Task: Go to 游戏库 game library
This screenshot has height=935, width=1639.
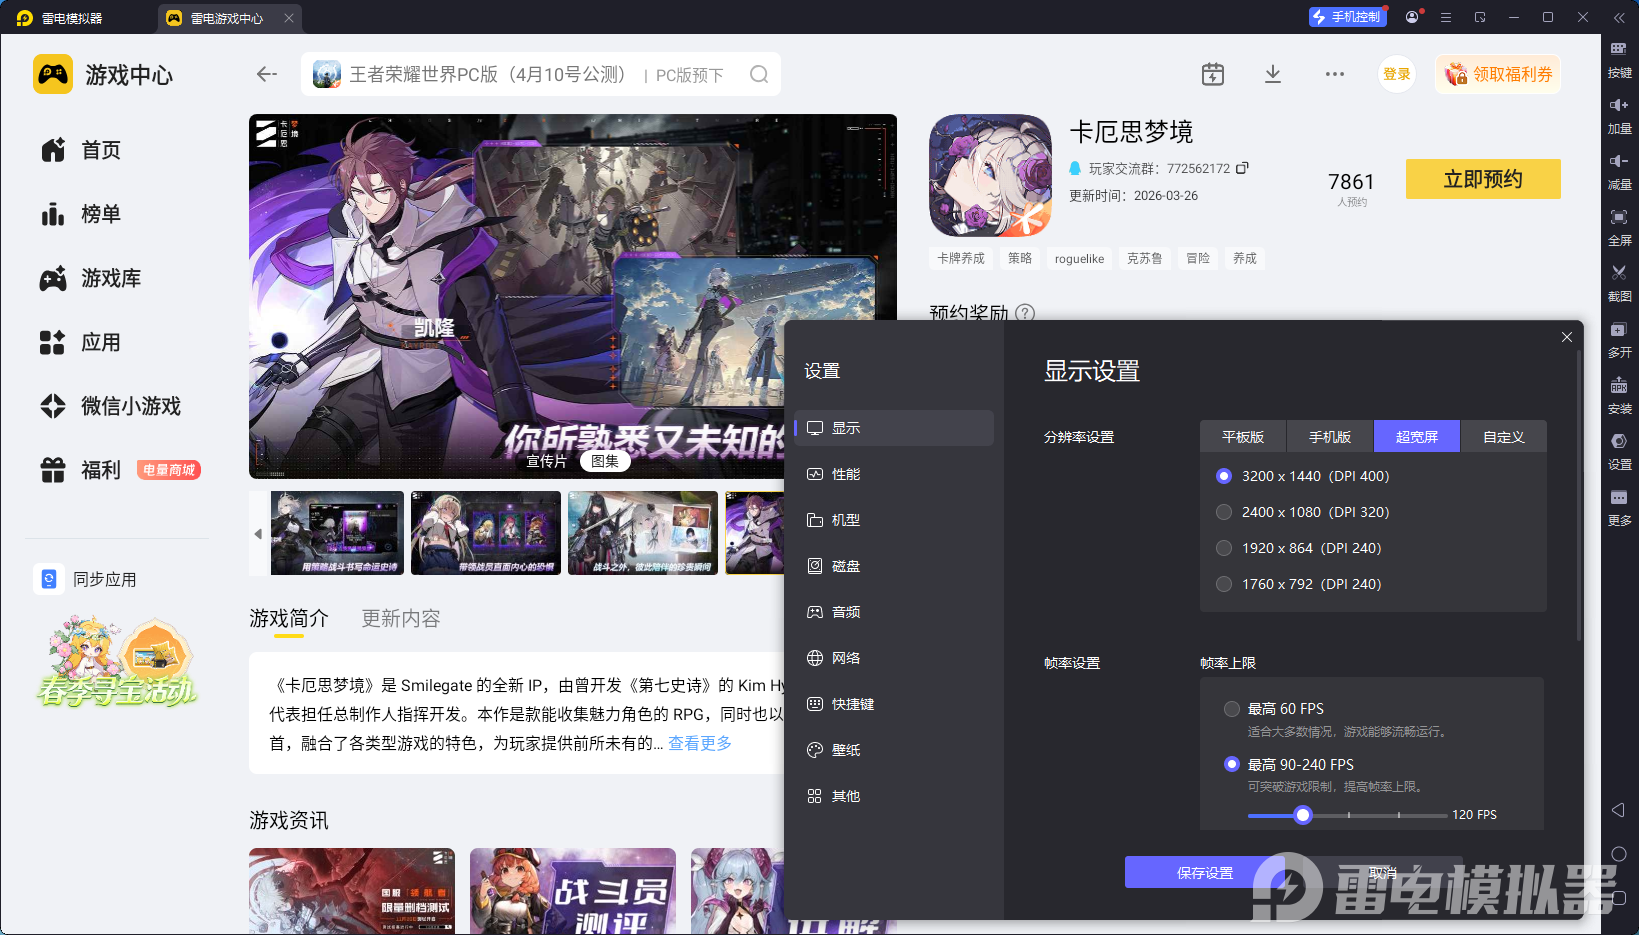Action: [x=91, y=278]
